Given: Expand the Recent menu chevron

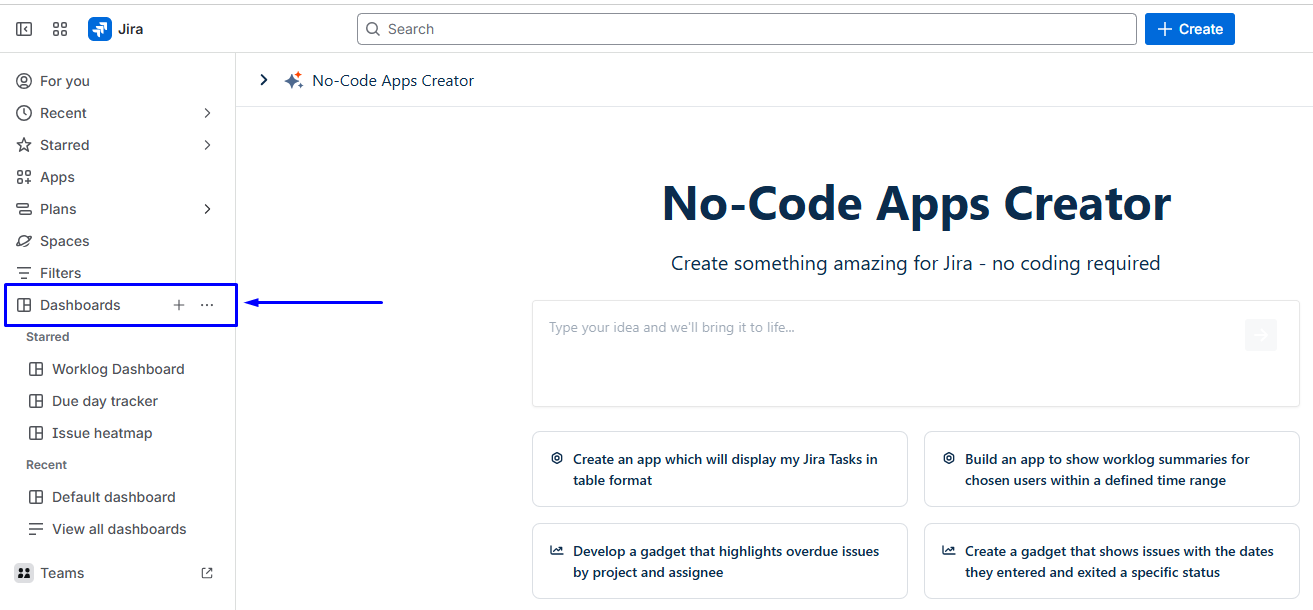Looking at the screenshot, I should tap(207, 113).
